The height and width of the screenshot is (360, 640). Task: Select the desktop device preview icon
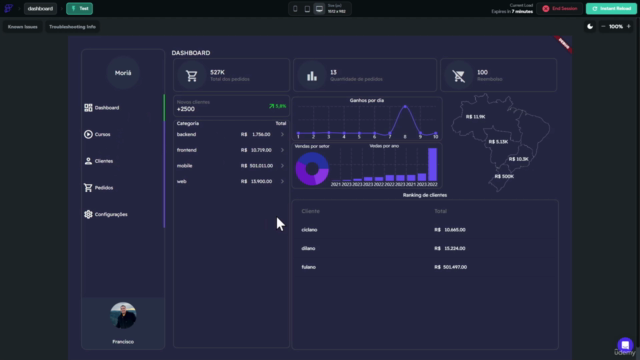319,9
